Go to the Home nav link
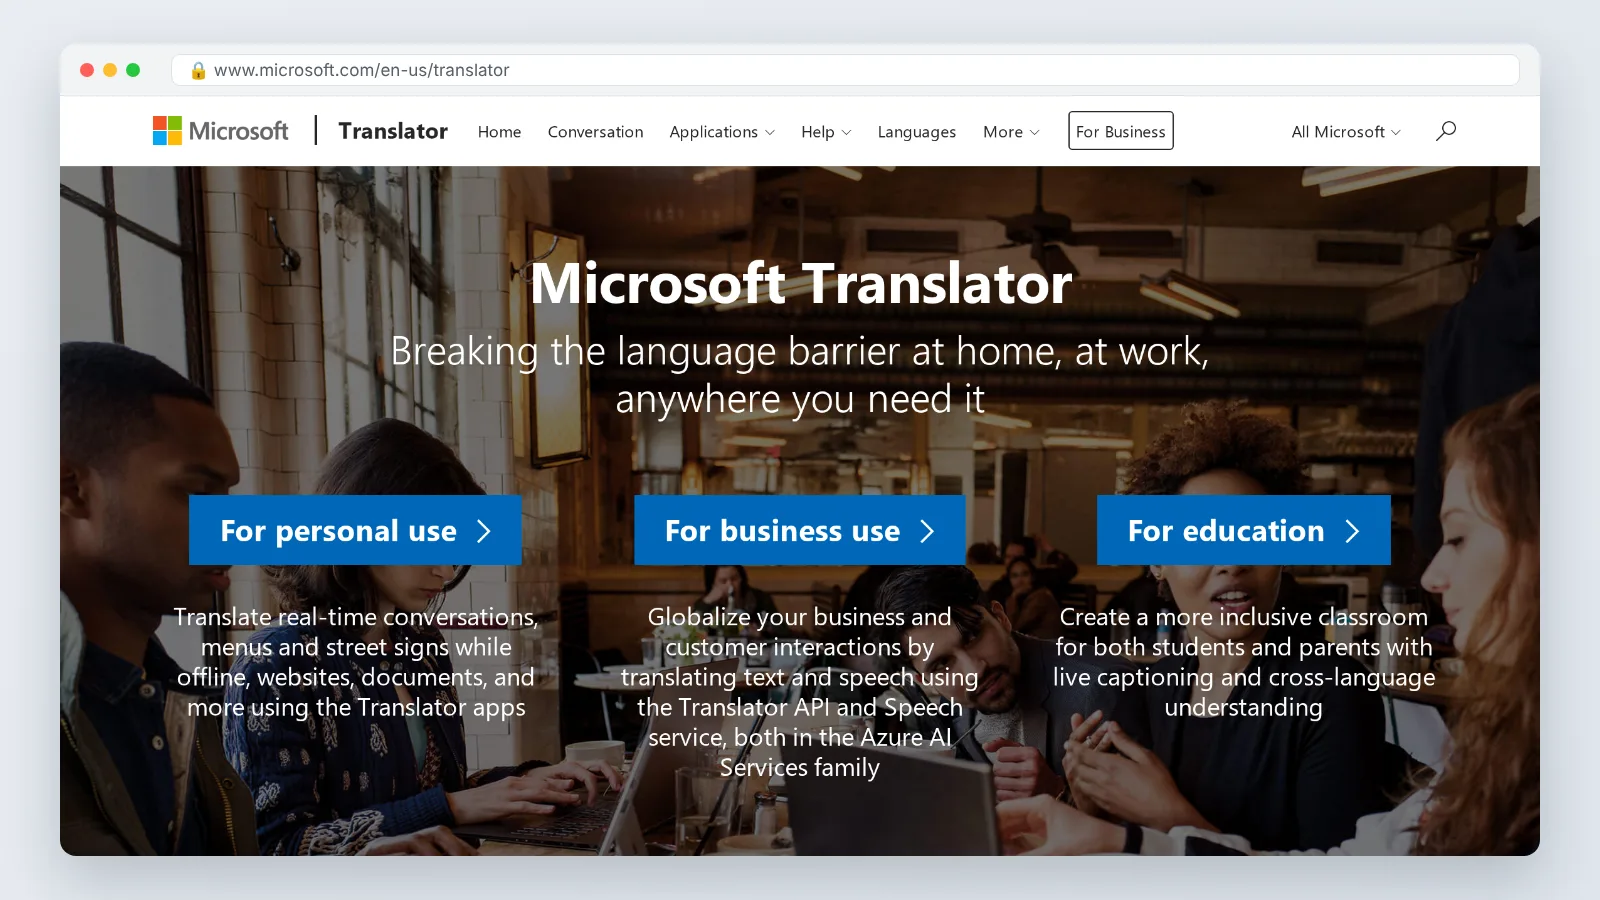The height and width of the screenshot is (900, 1600). pyautogui.click(x=499, y=132)
